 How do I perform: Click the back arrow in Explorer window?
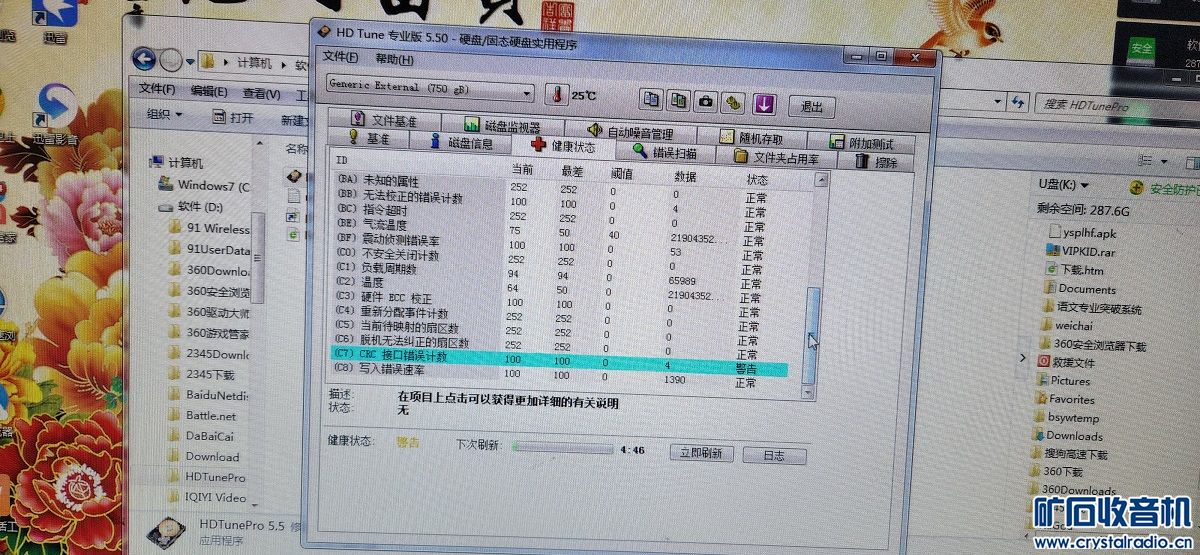coord(145,59)
